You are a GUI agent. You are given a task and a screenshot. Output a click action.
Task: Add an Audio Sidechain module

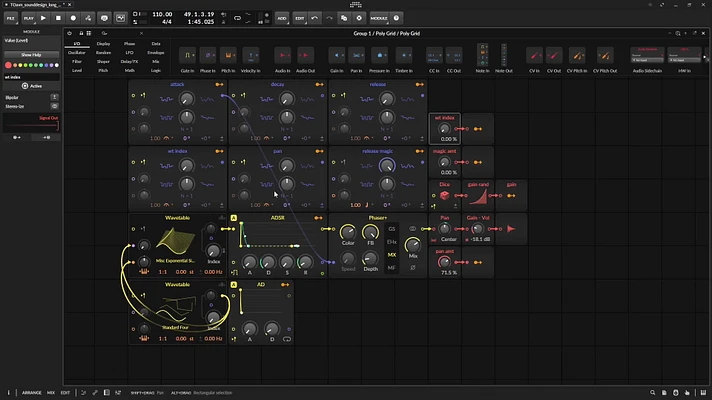647,55
